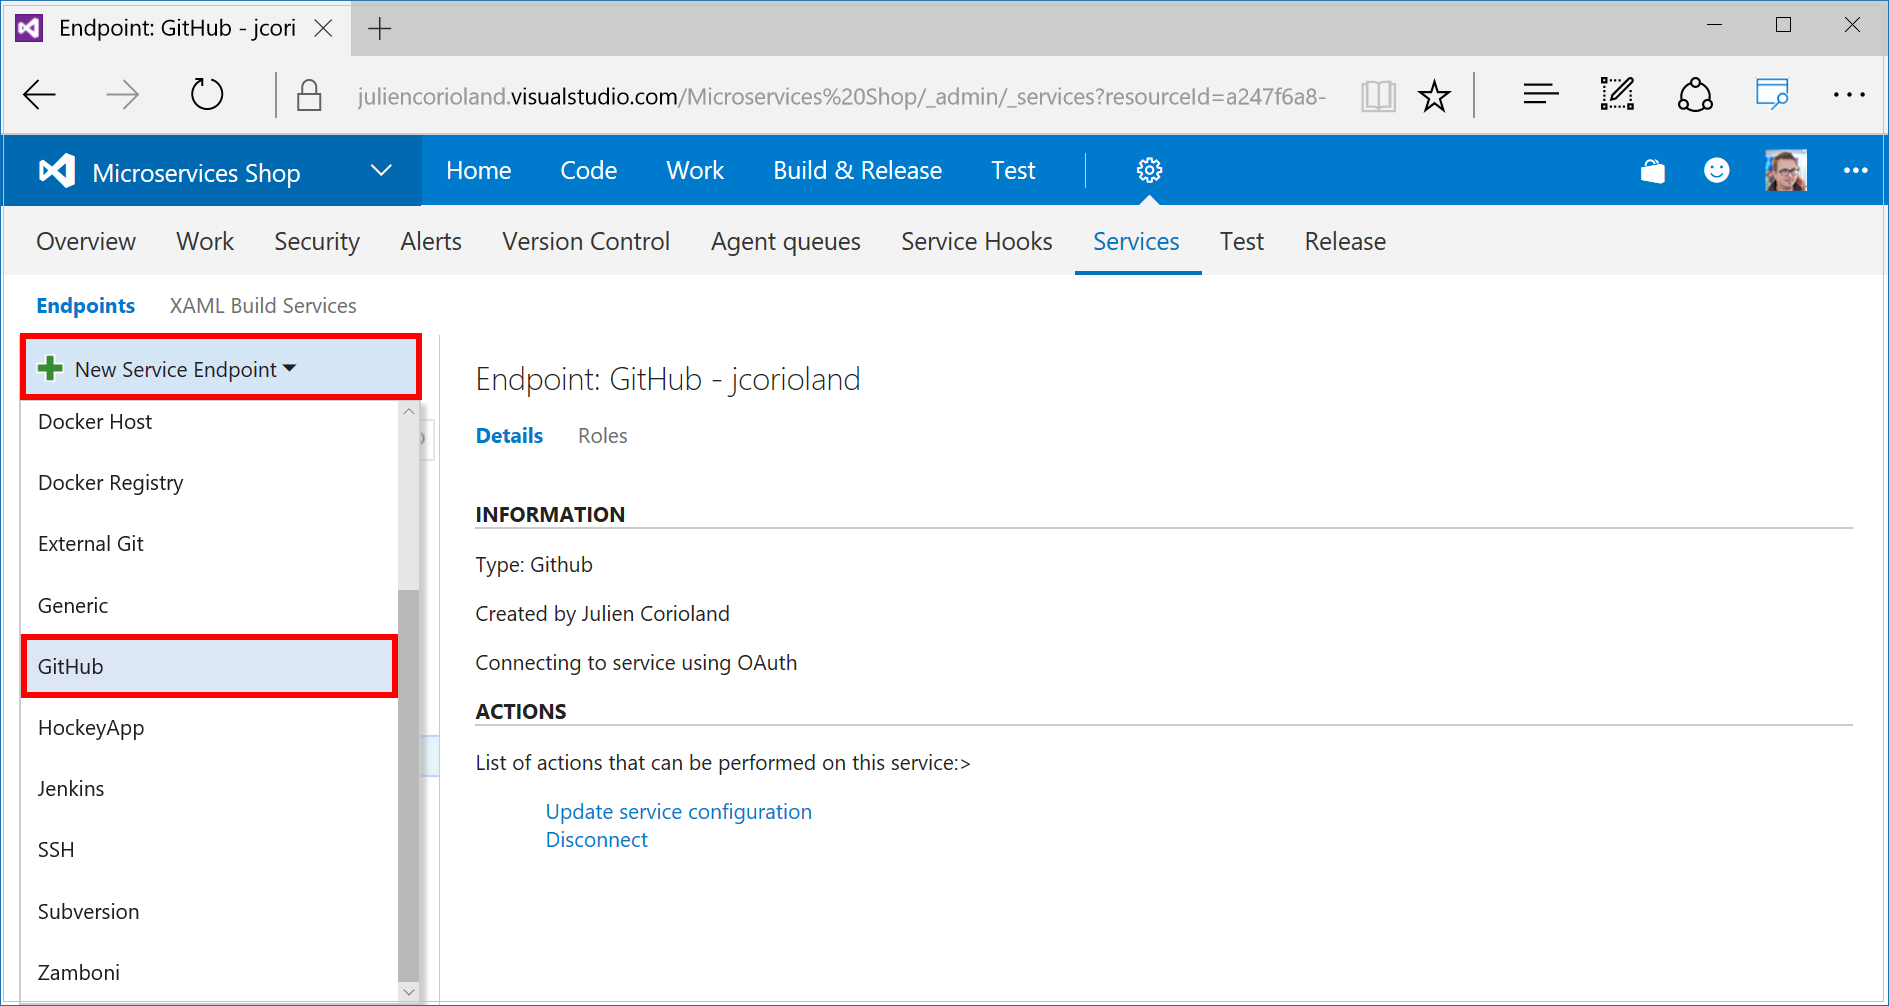1889x1006 pixels.
Task: Click the ellipsis icon beside the avatar
Action: pyautogui.click(x=1855, y=170)
